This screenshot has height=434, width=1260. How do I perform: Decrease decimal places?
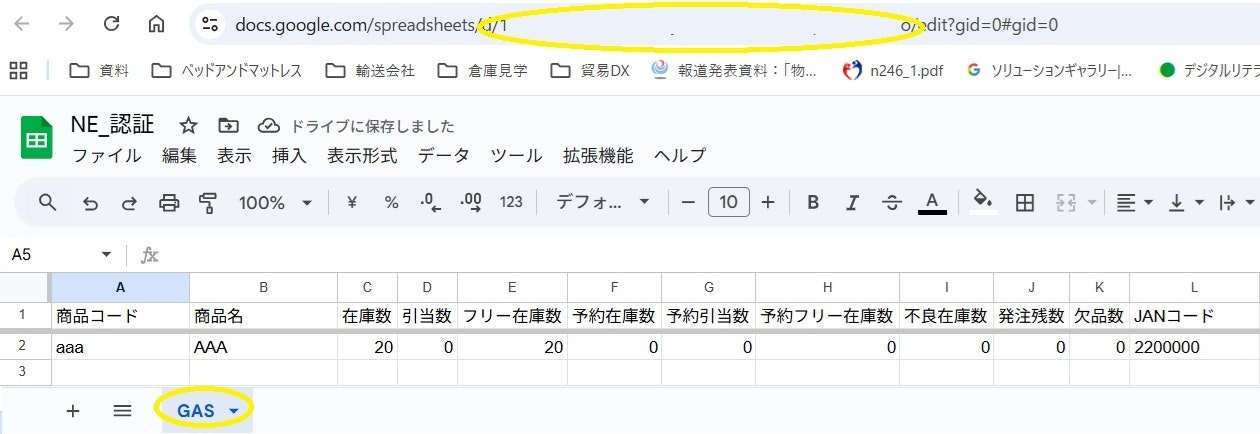click(431, 202)
